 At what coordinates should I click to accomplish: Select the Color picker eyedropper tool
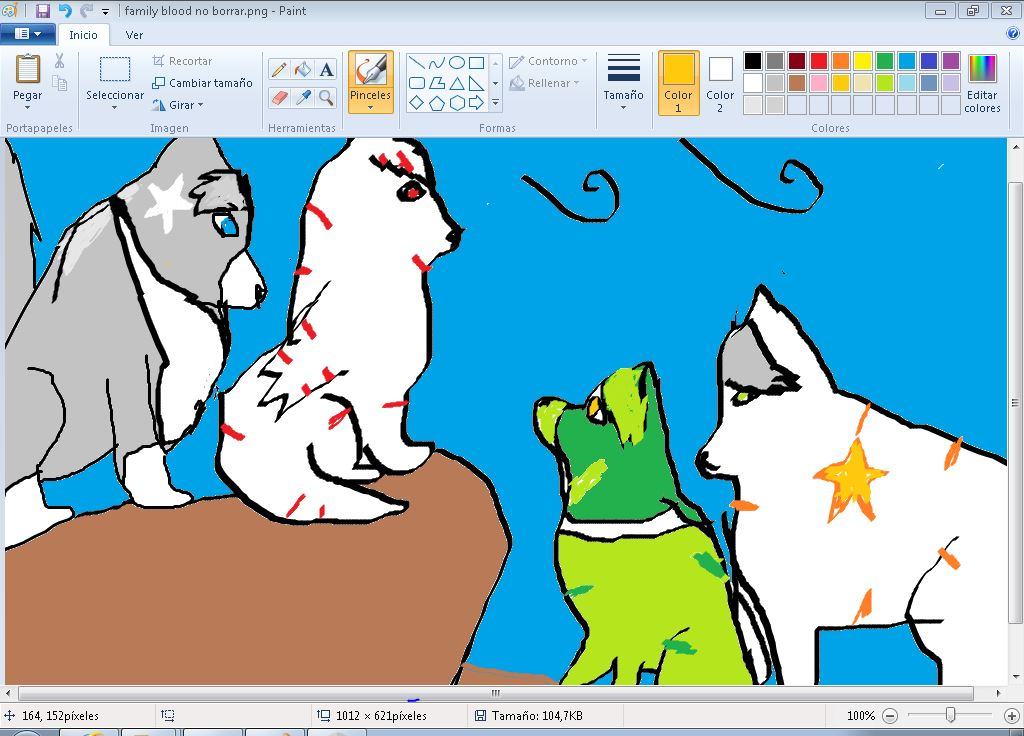pos(302,98)
